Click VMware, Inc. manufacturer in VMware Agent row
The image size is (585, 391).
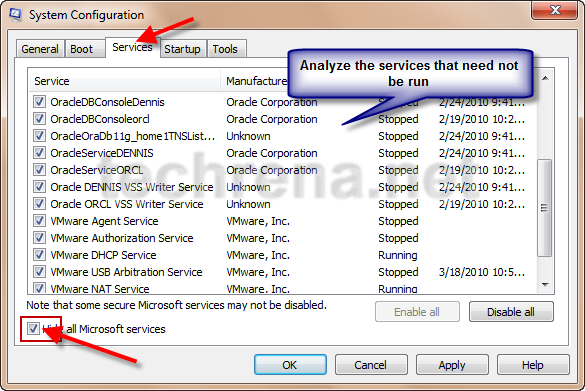pos(258,221)
